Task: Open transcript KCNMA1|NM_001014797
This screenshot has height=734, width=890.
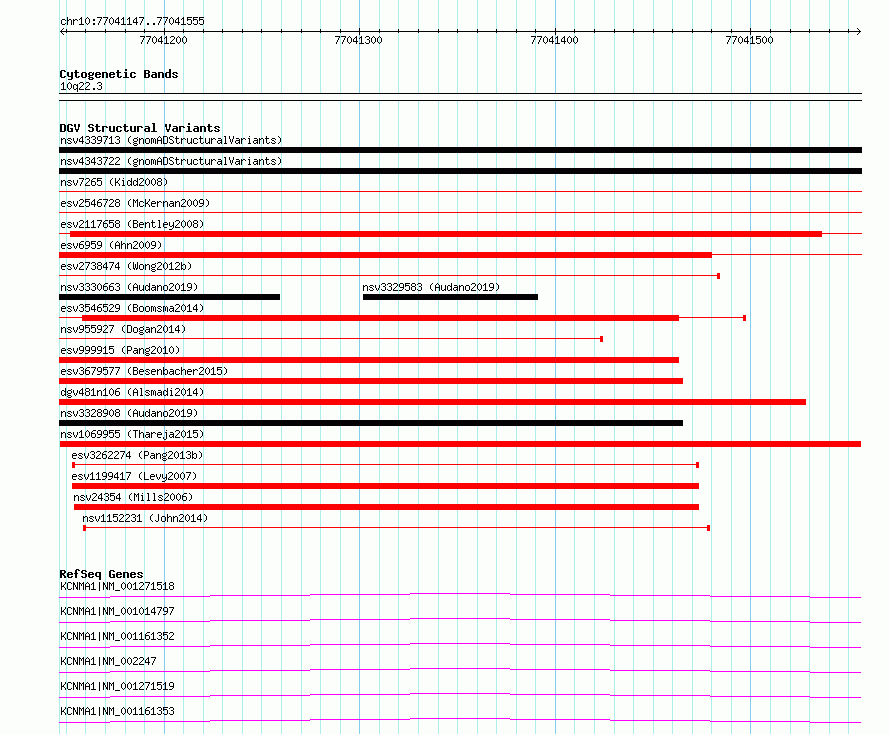Action: (117, 611)
